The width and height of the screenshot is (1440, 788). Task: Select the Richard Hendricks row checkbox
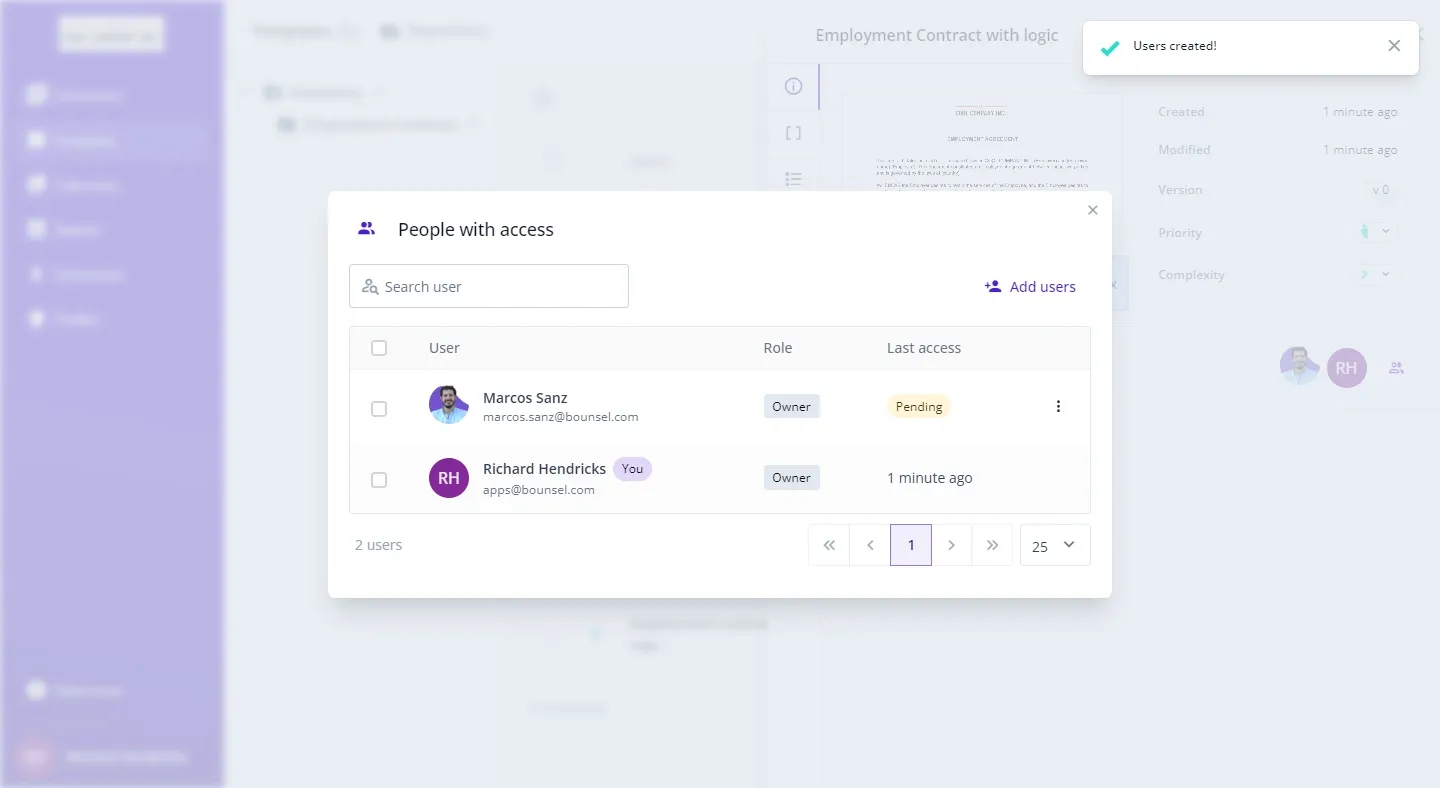click(379, 480)
